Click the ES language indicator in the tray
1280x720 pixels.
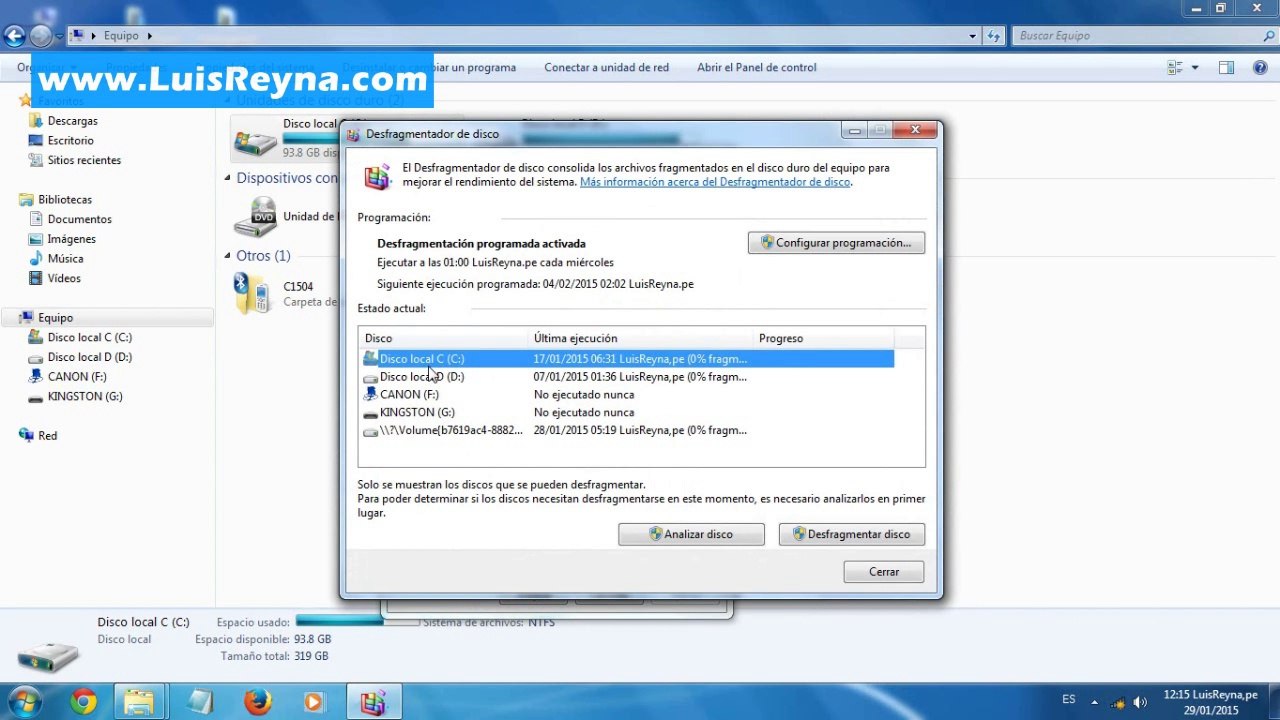1069,700
